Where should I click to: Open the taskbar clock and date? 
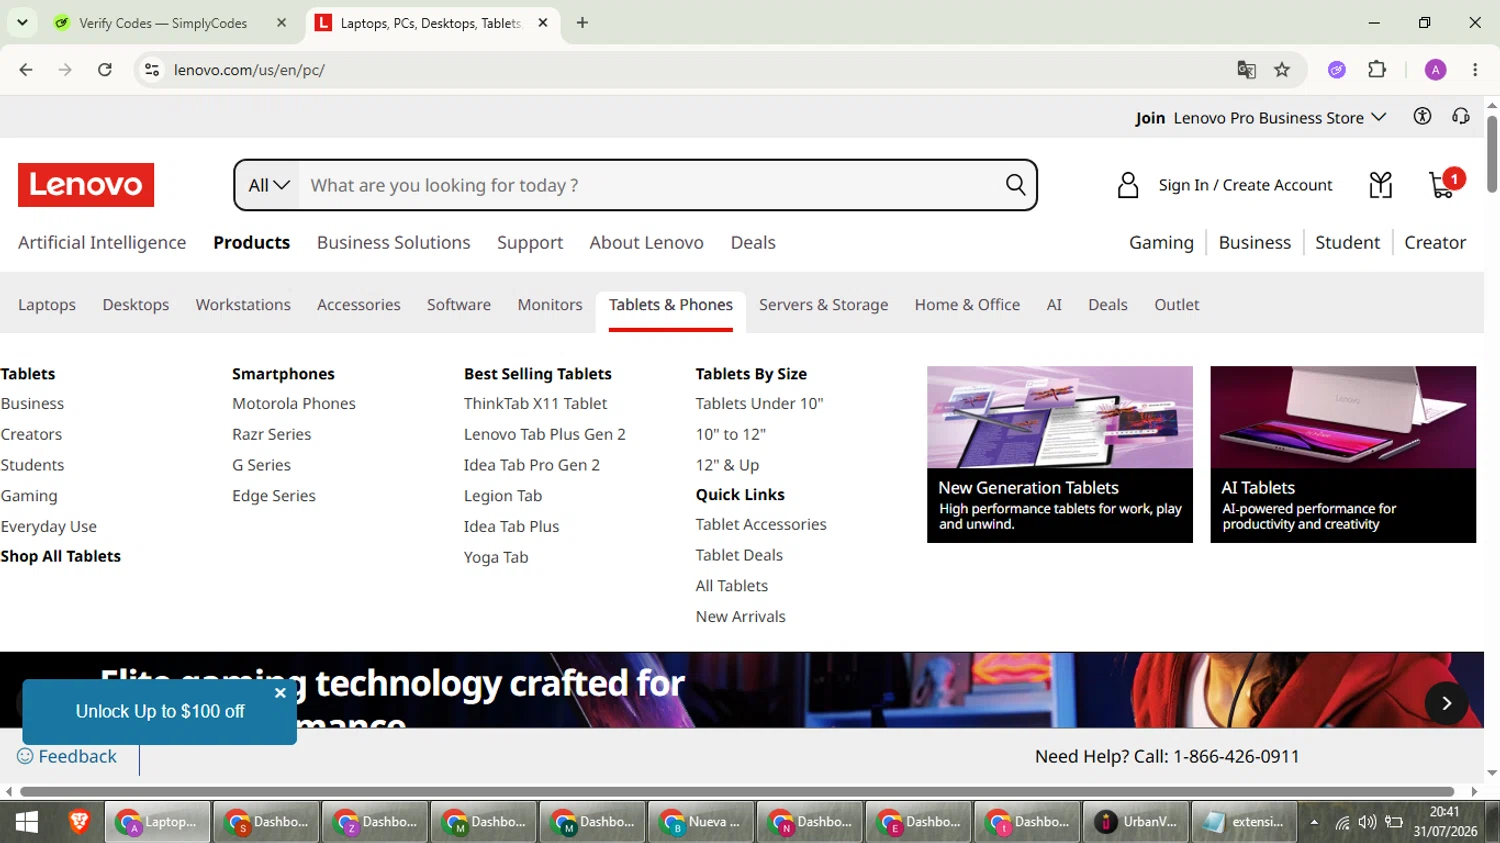(1445, 822)
